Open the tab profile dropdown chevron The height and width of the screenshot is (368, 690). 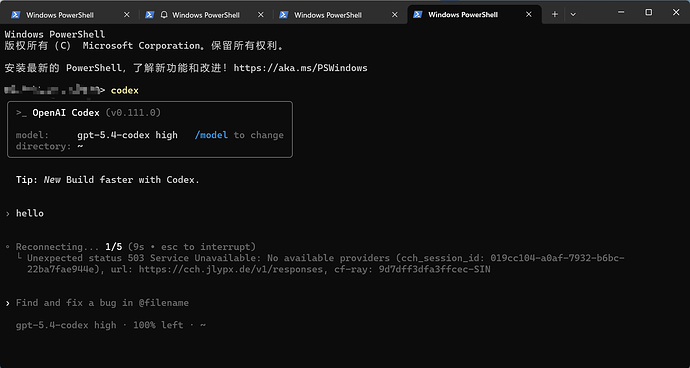pos(573,15)
